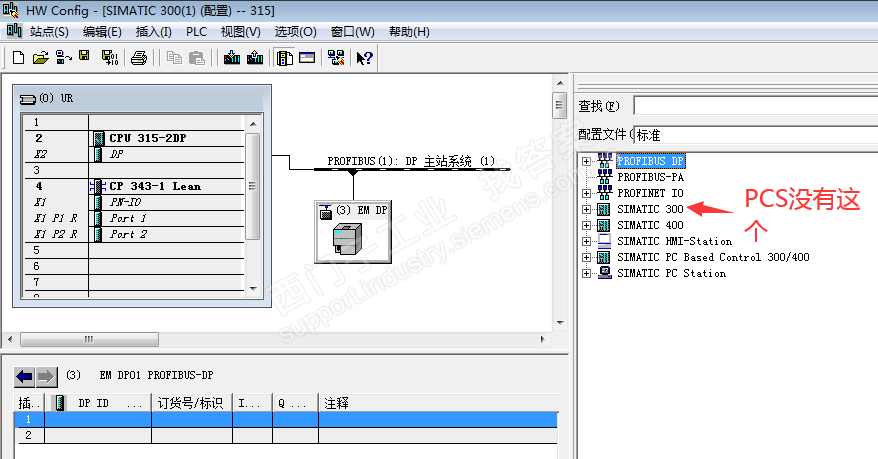Click rack table scroll up arrow
The height and width of the screenshot is (459, 878).
[x=253, y=123]
